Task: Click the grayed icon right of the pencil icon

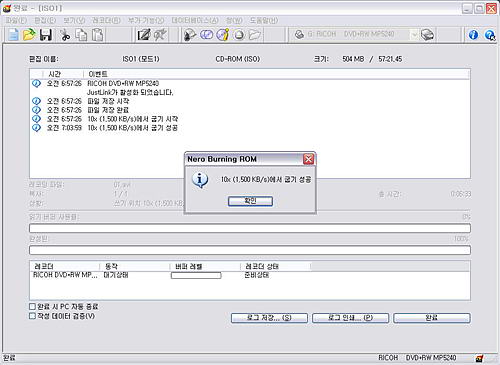Action: [x=160, y=35]
